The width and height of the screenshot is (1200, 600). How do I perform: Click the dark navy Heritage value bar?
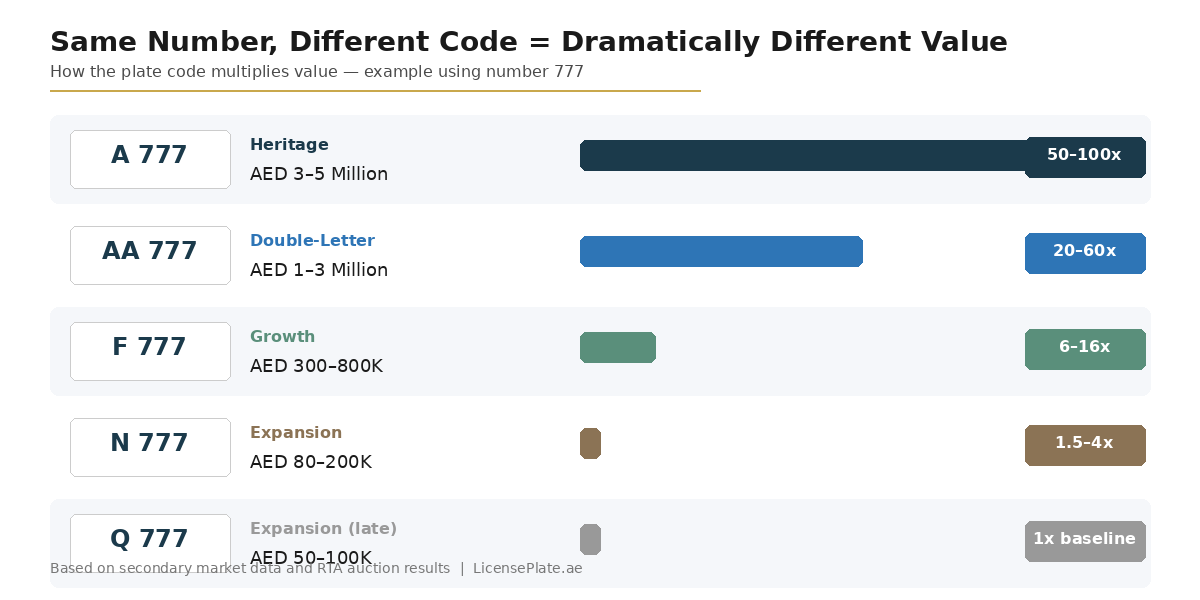[x=802, y=155]
